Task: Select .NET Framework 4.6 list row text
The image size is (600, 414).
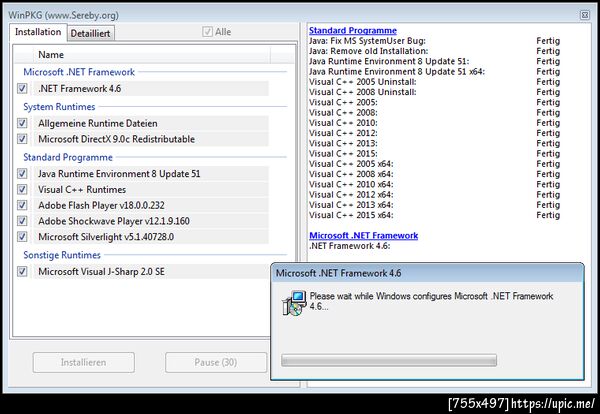Action: [x=80, y=89]
